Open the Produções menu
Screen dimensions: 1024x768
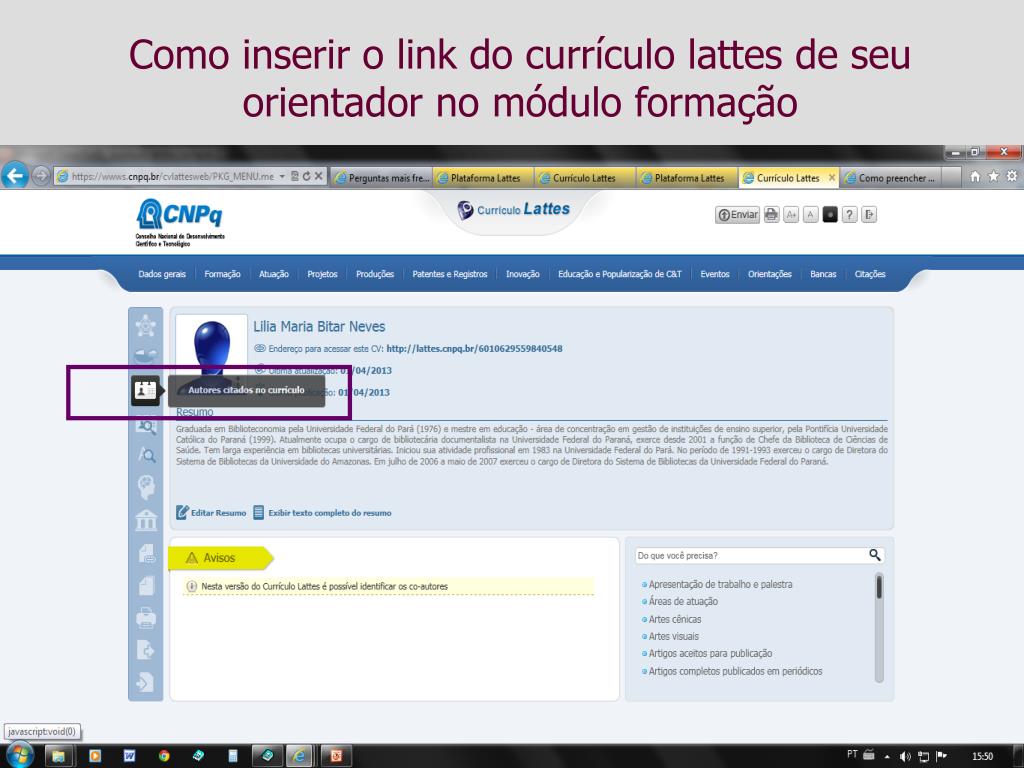pos(375,274)
